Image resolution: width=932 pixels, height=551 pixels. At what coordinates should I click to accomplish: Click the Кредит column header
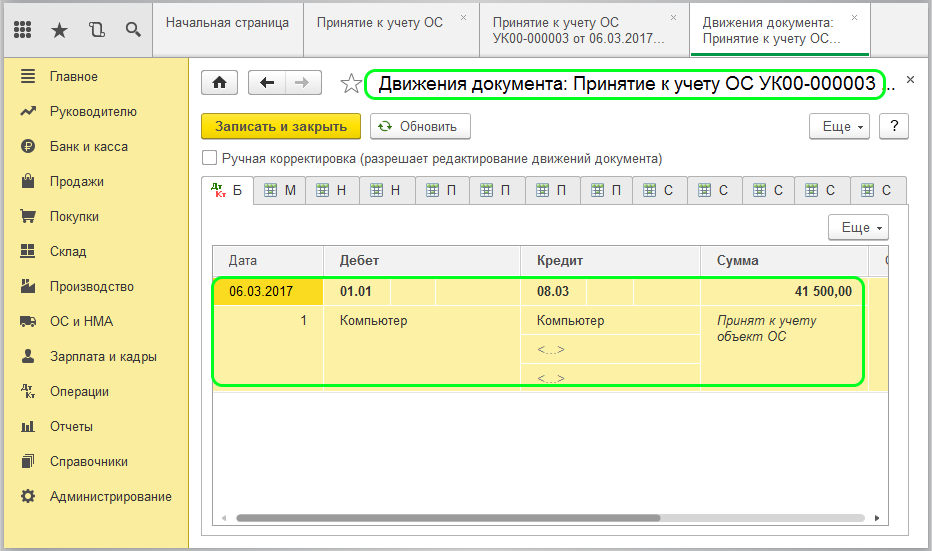point(610,261)
